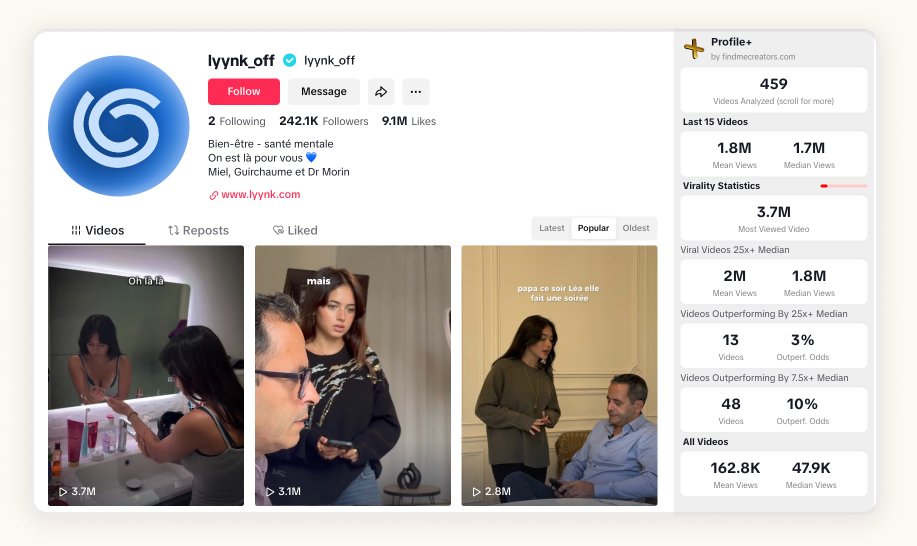Click the blue verified badge icon
Viewport: 917px width, 546px height.
pos(289,60)
